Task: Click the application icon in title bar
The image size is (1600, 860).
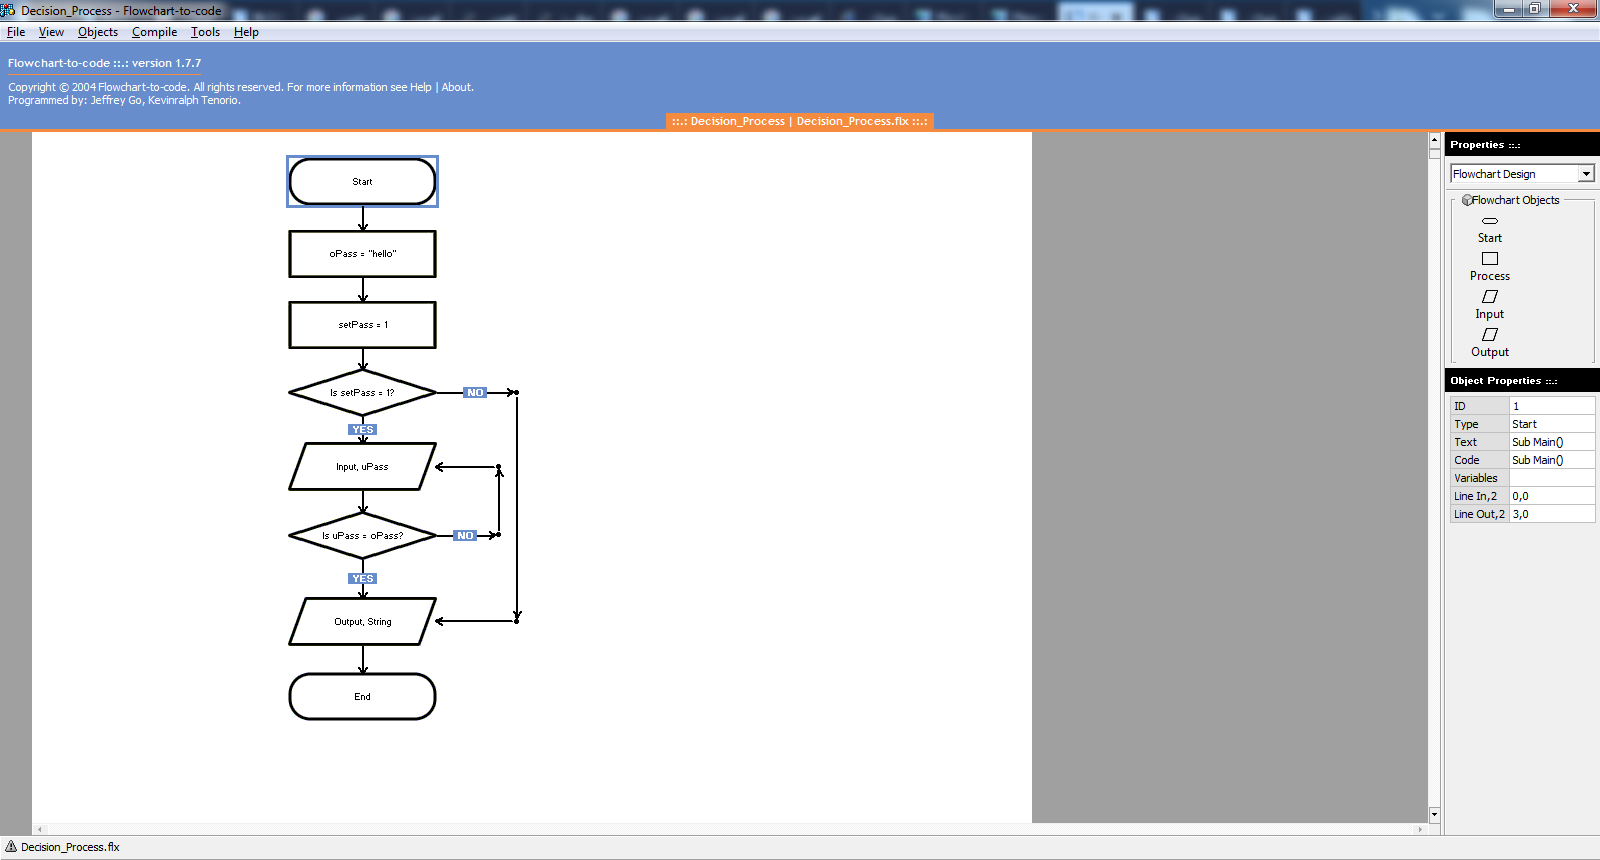Action: (8, 10)
